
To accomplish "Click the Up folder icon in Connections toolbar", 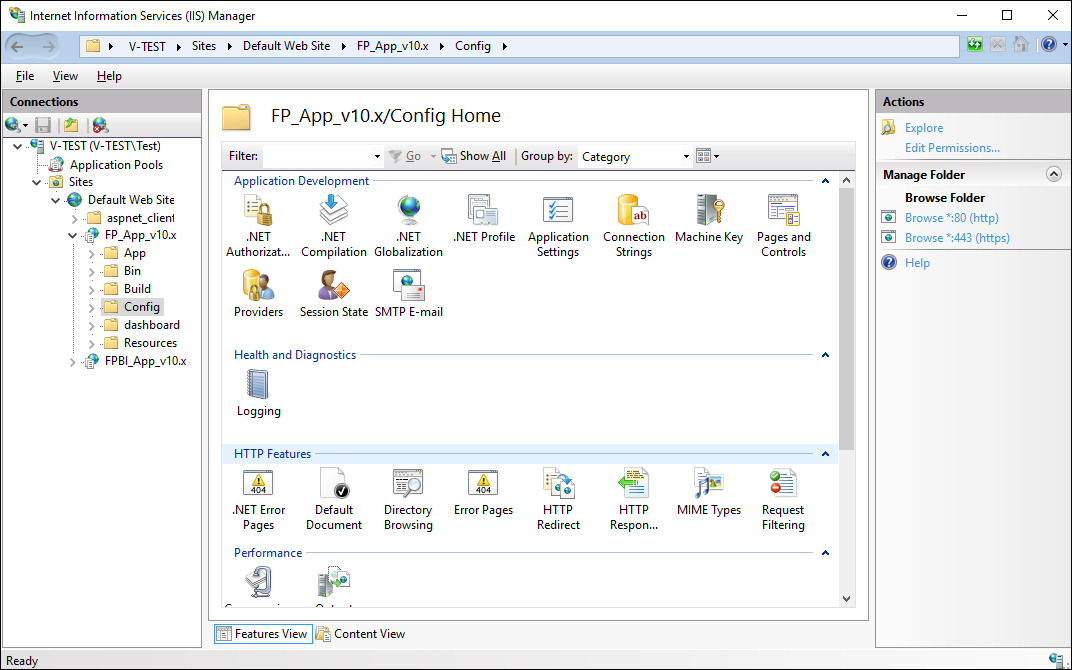I will (x=70, y=125).
